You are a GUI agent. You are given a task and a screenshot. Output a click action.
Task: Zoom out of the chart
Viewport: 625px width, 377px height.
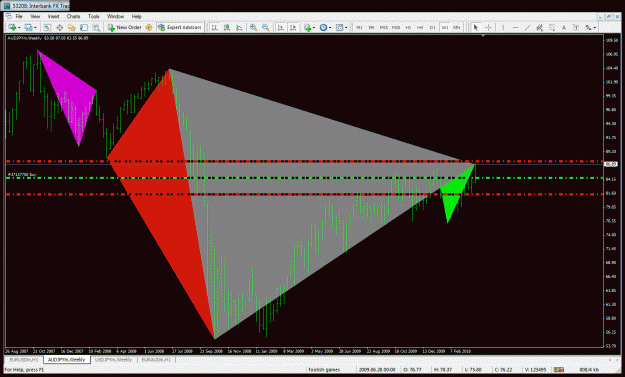(x=265, y=27)
